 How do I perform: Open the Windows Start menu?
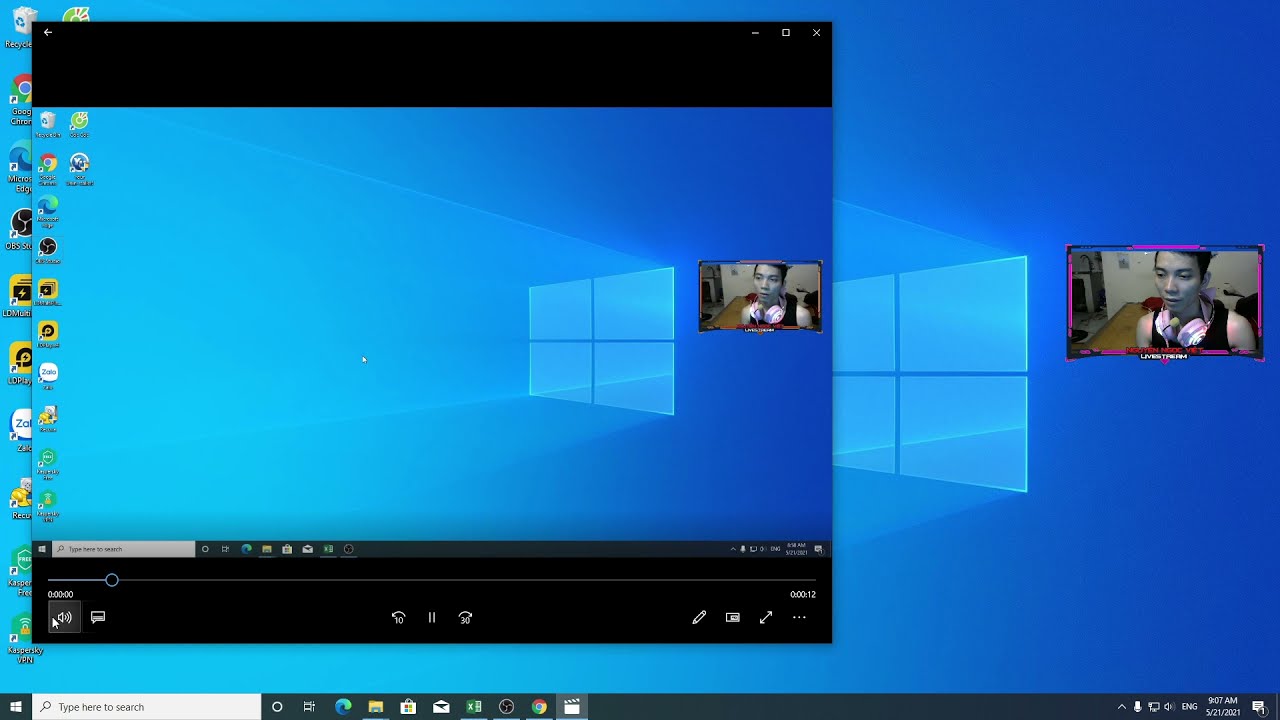coord(16,707)
